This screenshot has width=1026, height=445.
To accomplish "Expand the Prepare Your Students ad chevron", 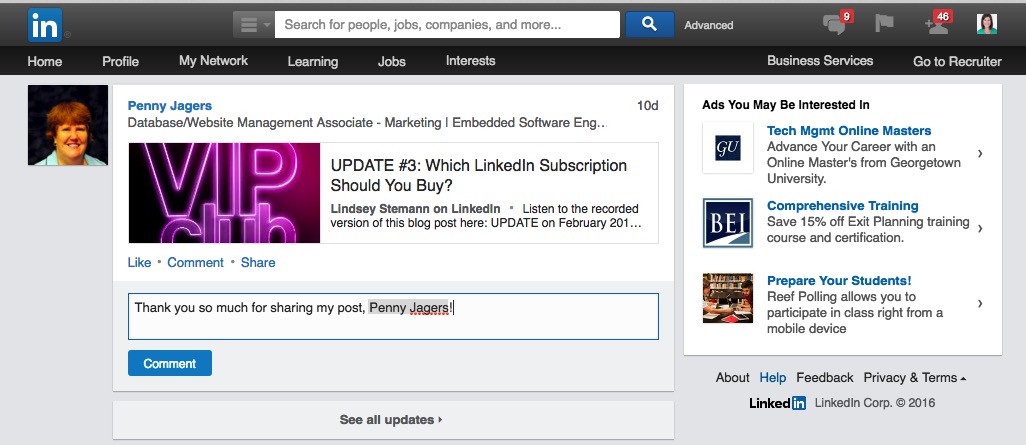I will (x=980, y=304).
